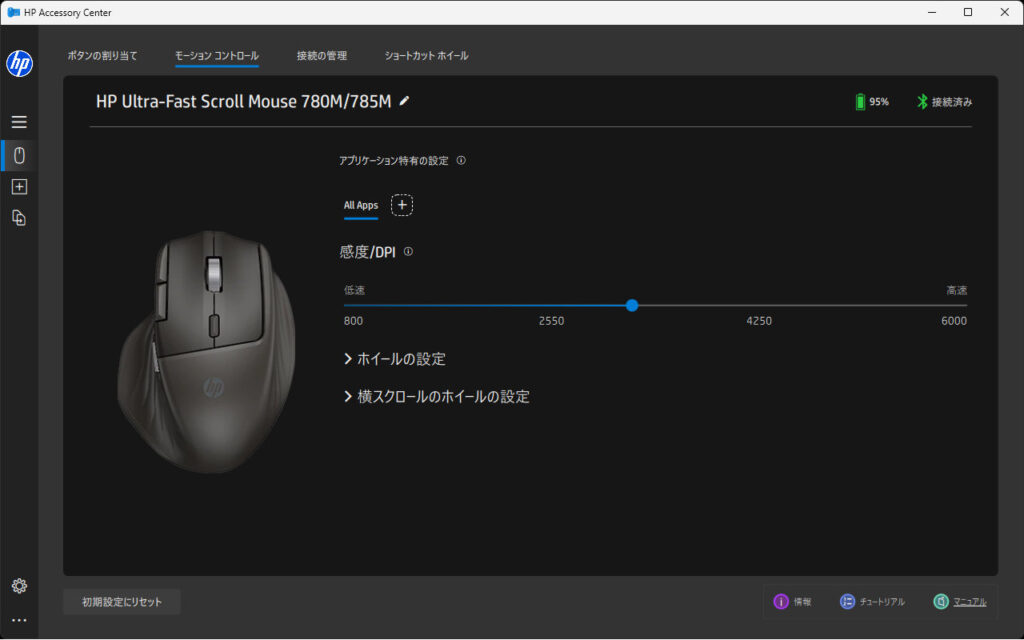Show info for アプリケーション特有の設定
Screen dimensions: 1024x640
tap(461, 161)
